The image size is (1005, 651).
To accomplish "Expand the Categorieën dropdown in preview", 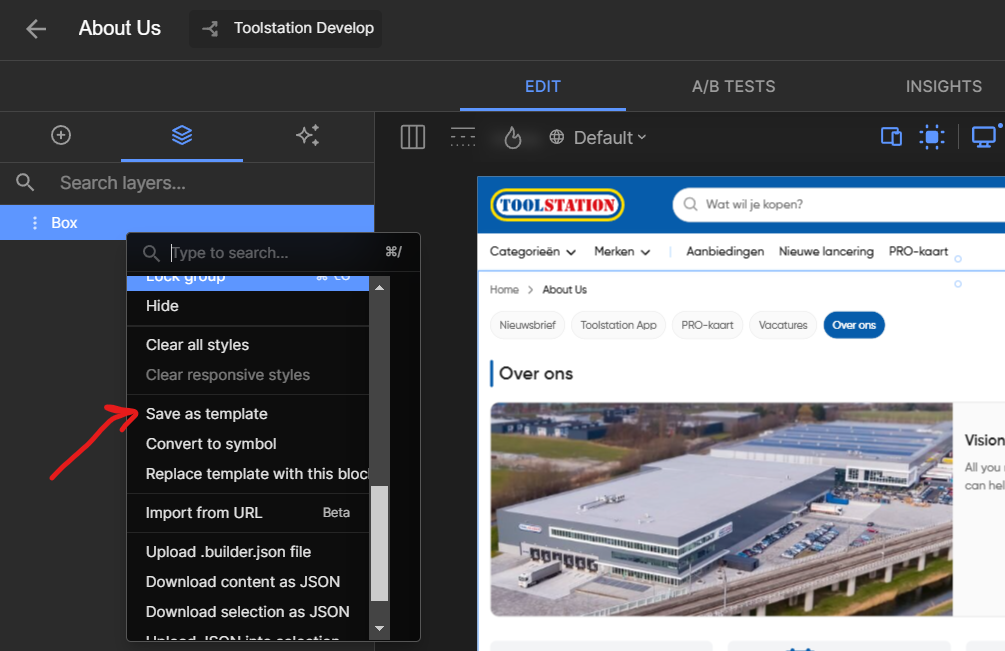I will tap(532, 252).
